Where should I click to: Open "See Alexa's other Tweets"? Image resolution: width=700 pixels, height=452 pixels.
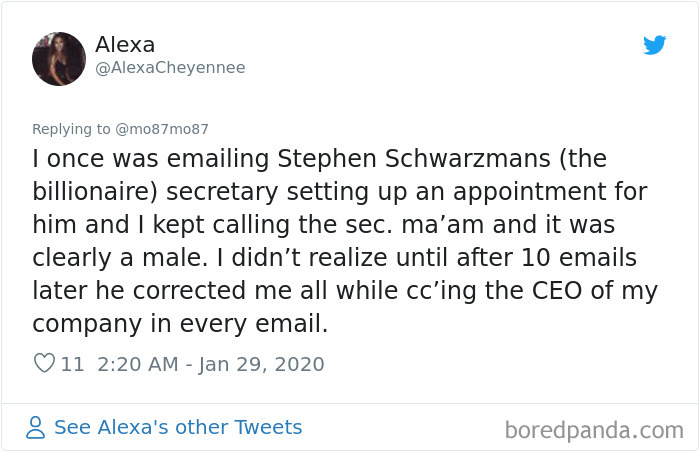tap(177, 428)
